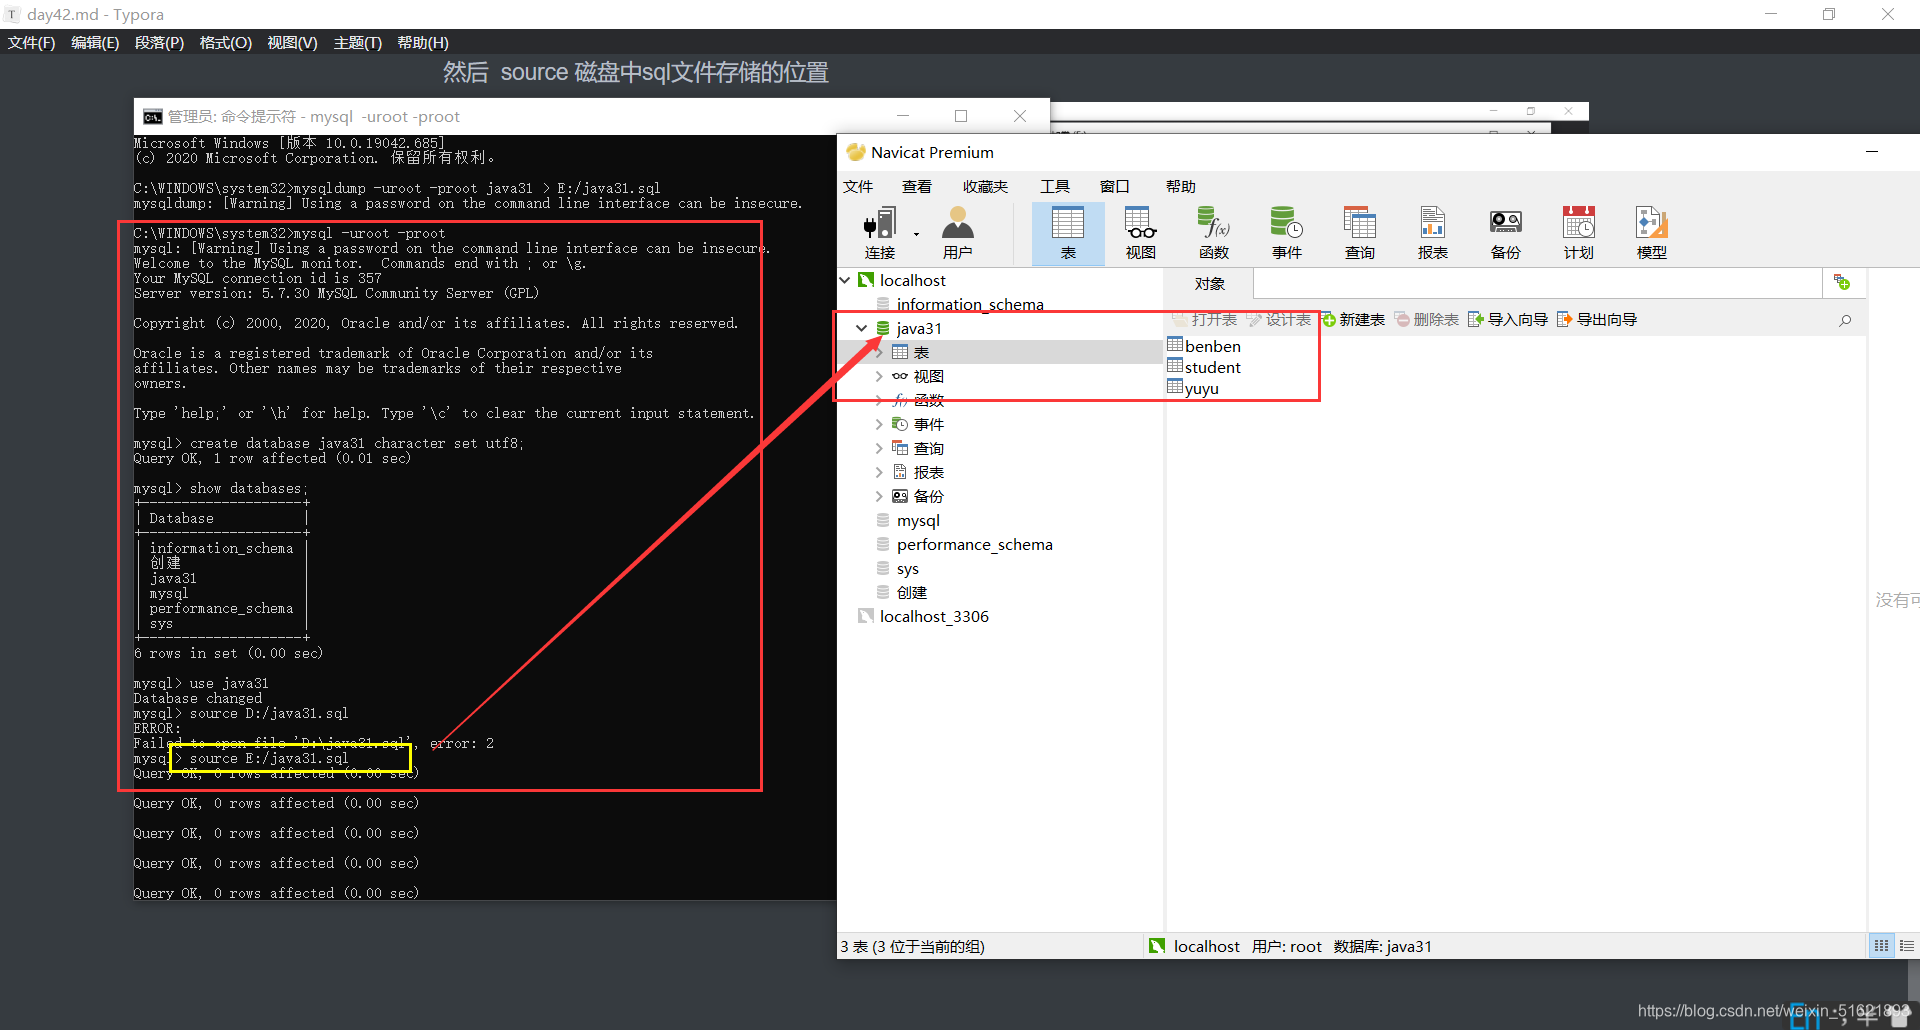Click the 函数 (Functions) toolbar icon

click(x=1212, y=232)
